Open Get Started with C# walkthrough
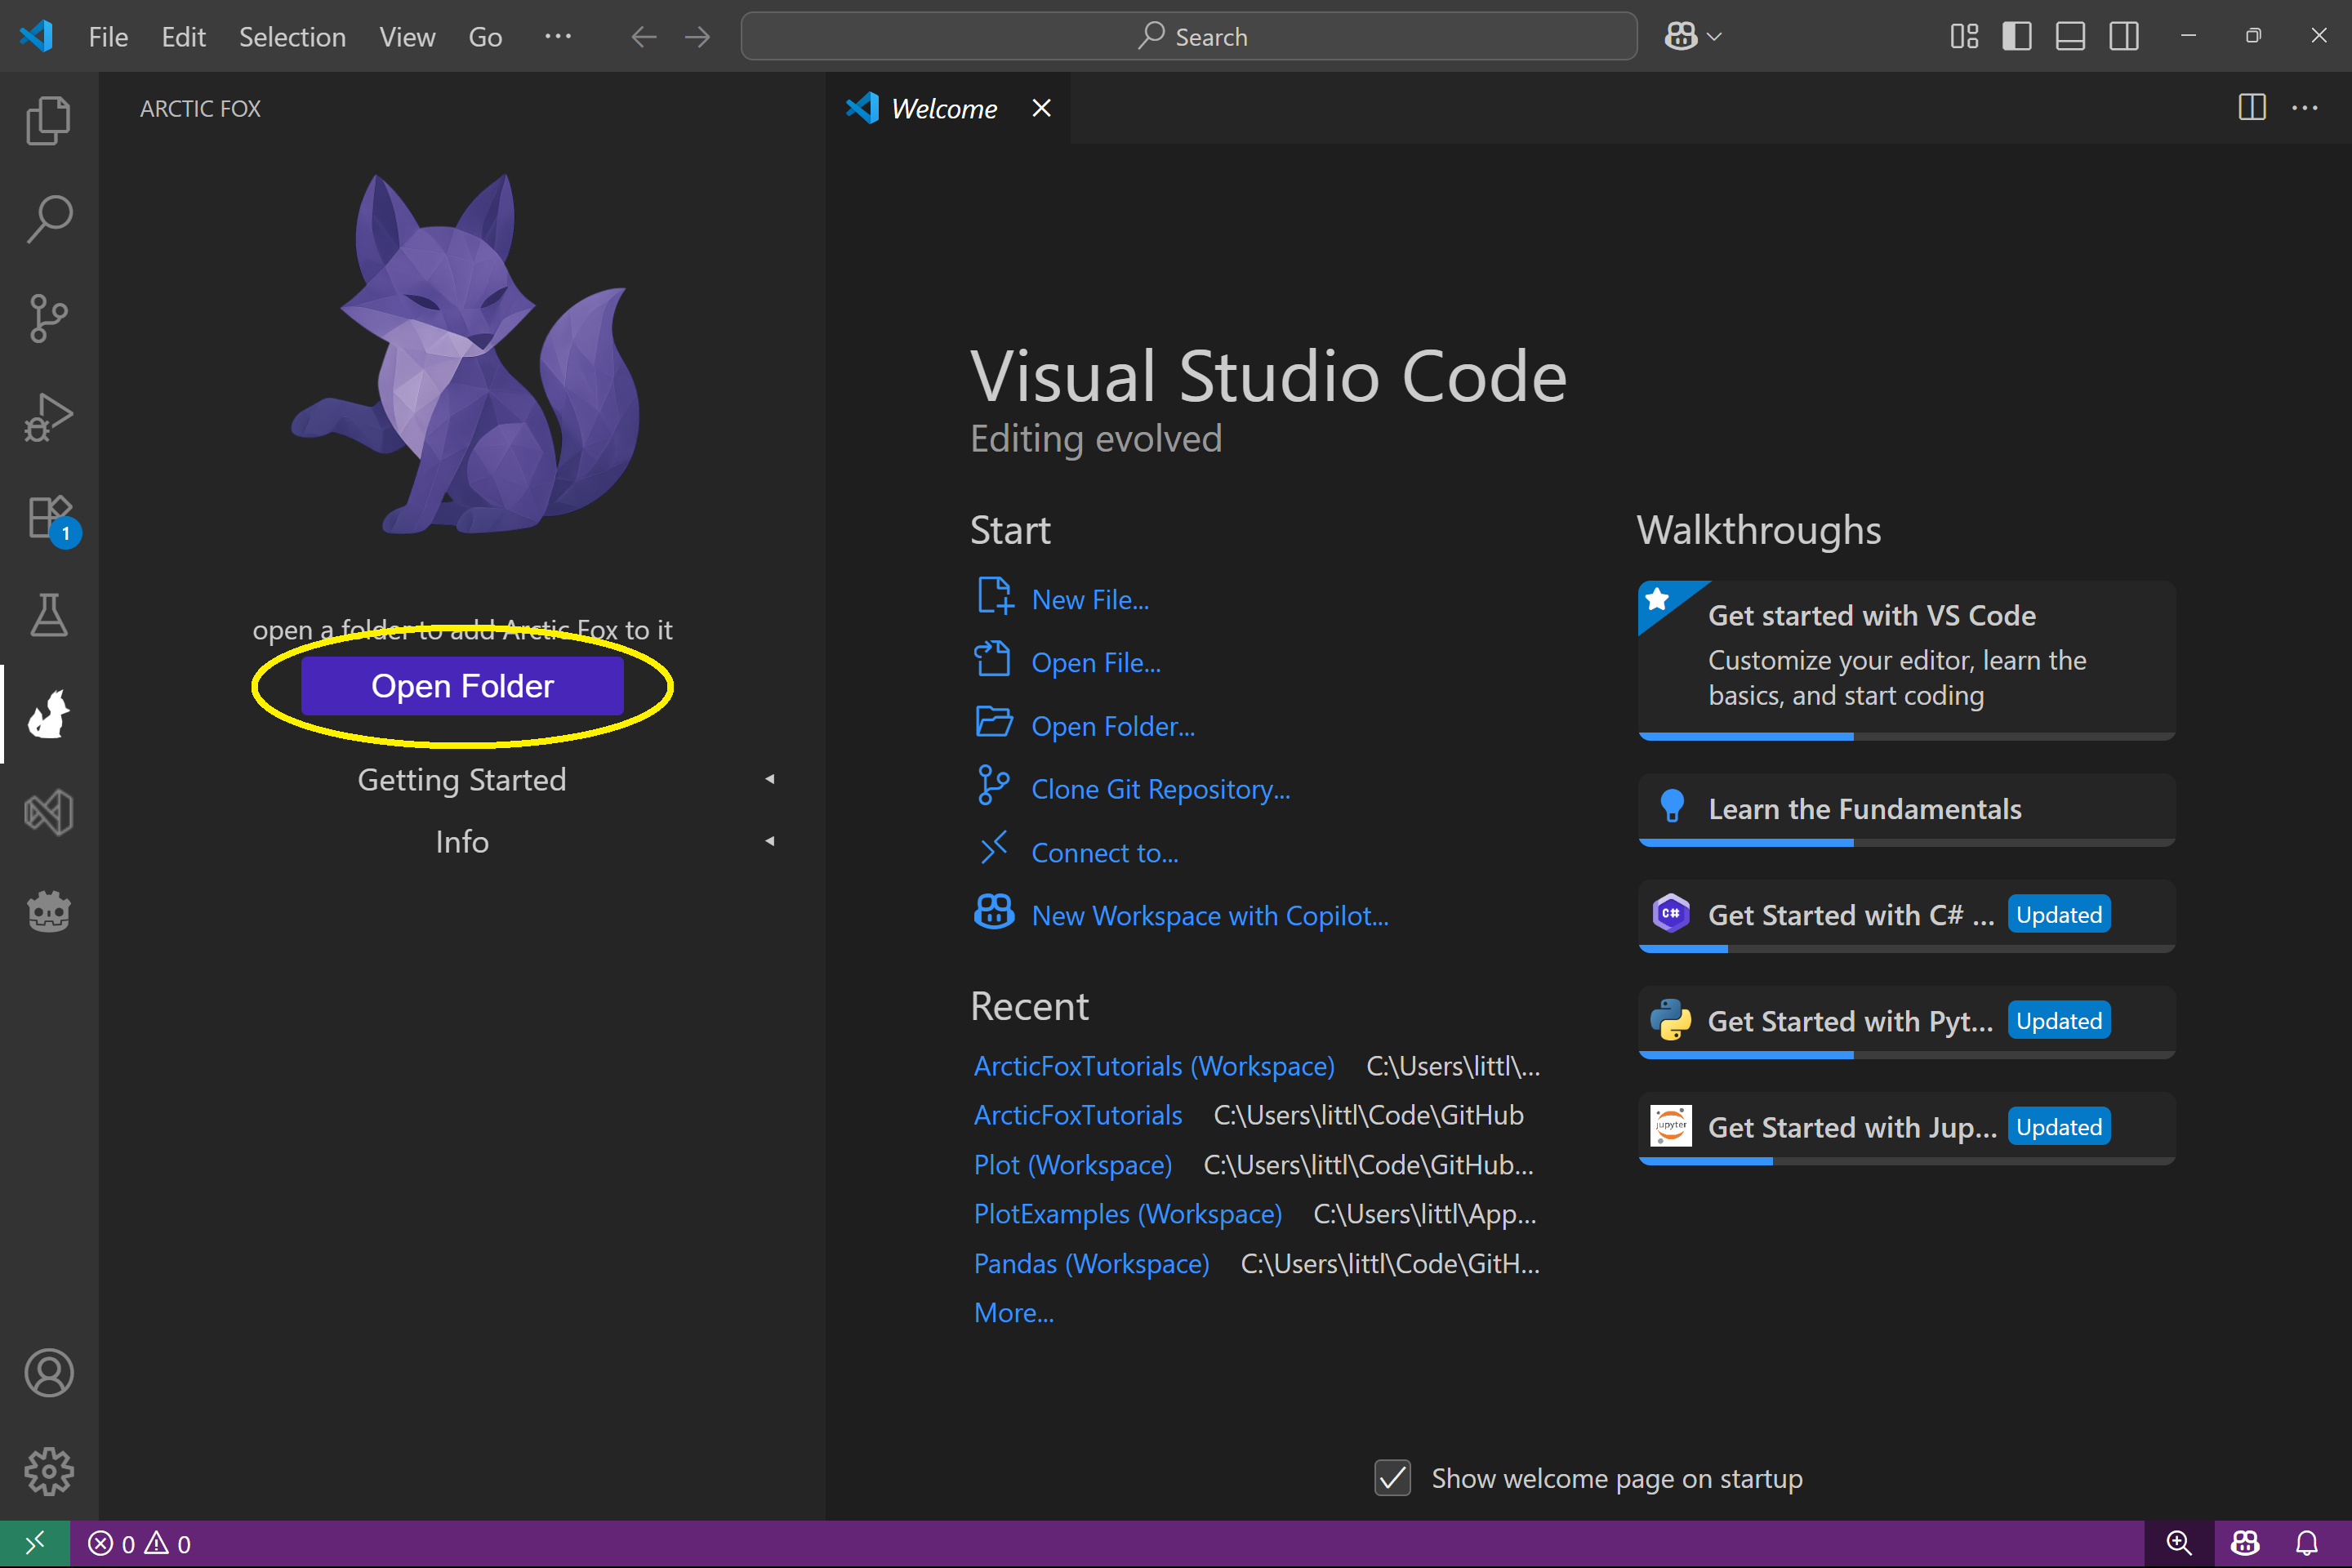 pos(1906,915)
